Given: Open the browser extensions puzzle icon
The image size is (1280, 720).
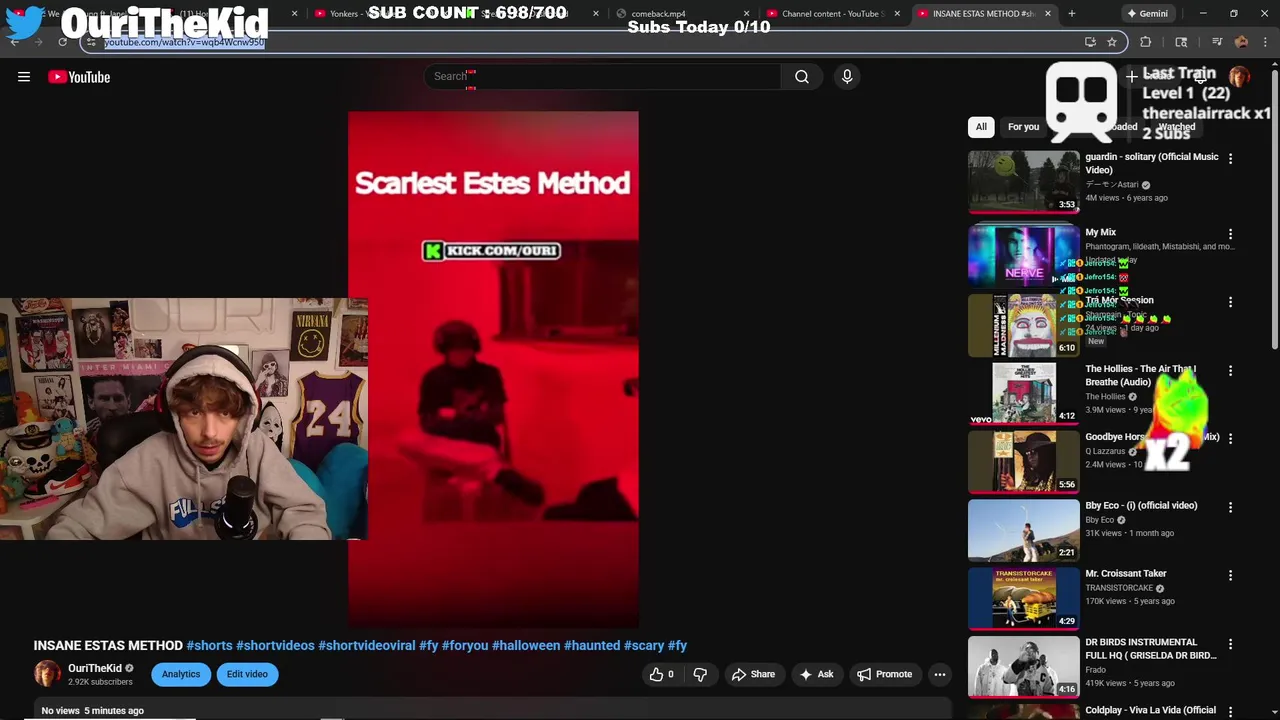Looking at the screenshot, I should point(1146,42).
